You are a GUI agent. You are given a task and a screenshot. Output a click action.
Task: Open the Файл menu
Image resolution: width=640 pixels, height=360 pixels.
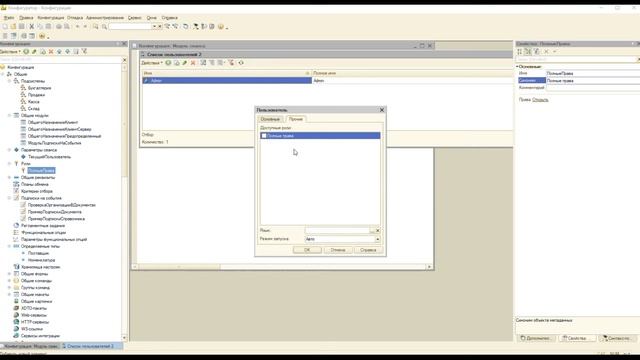[9, 18]
